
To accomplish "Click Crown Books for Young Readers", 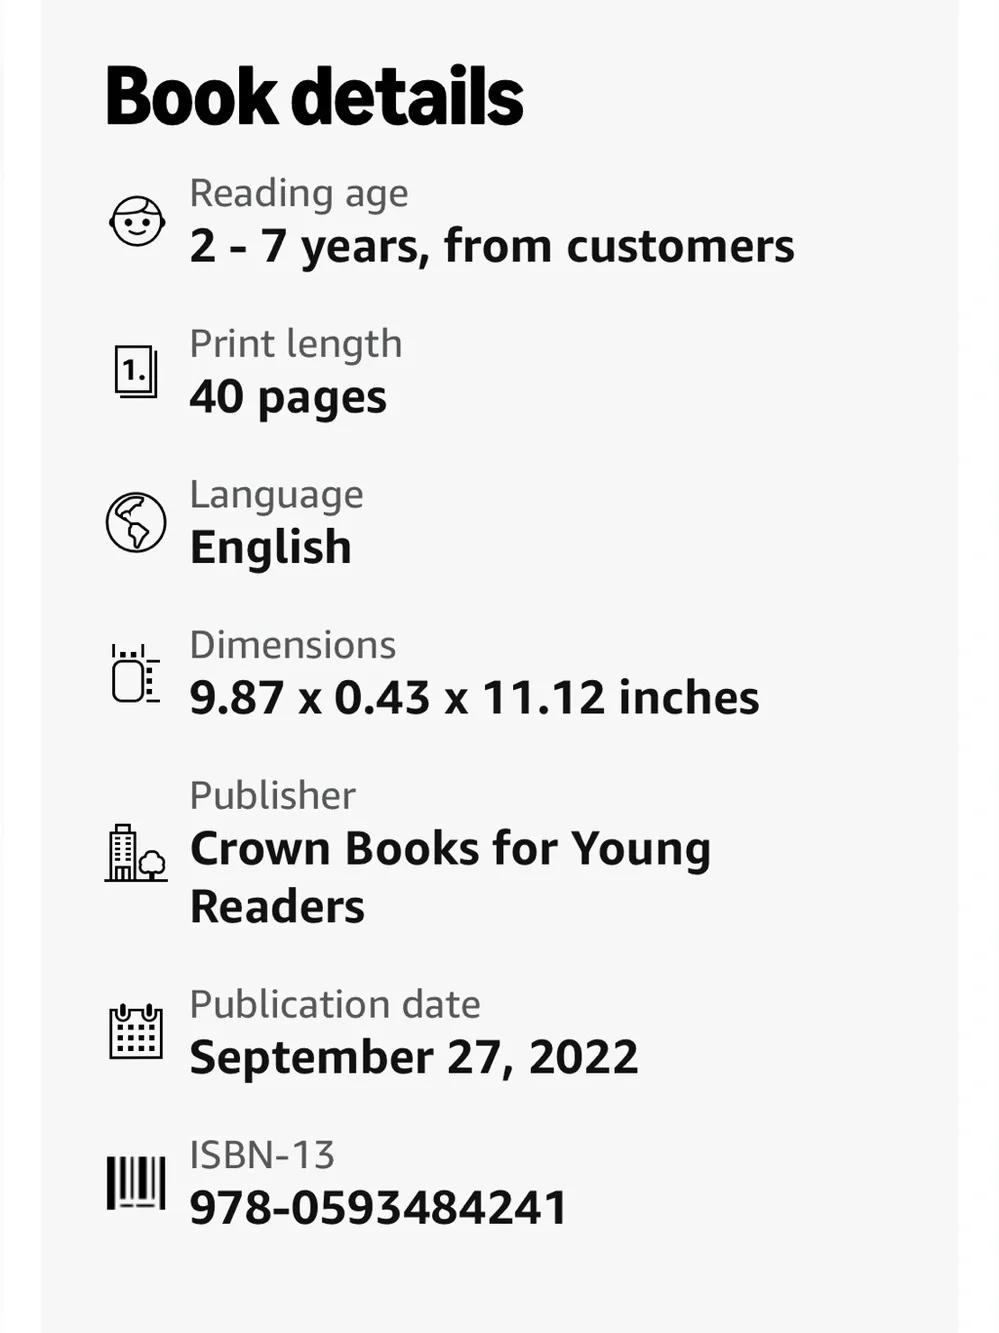I will coord(450,877).
